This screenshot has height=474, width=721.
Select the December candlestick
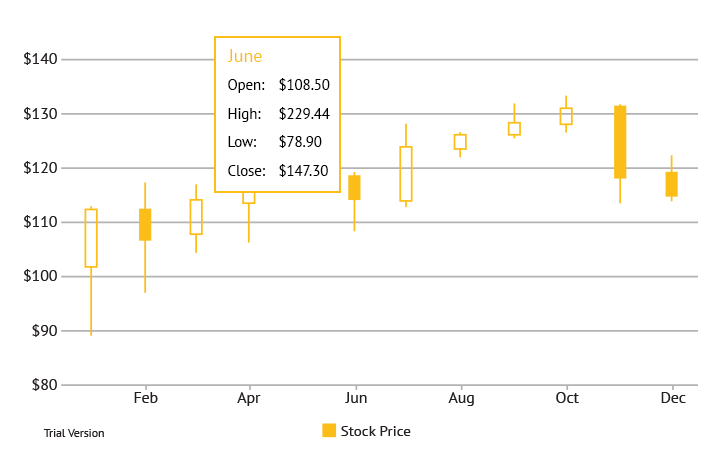tap(672, 184)
